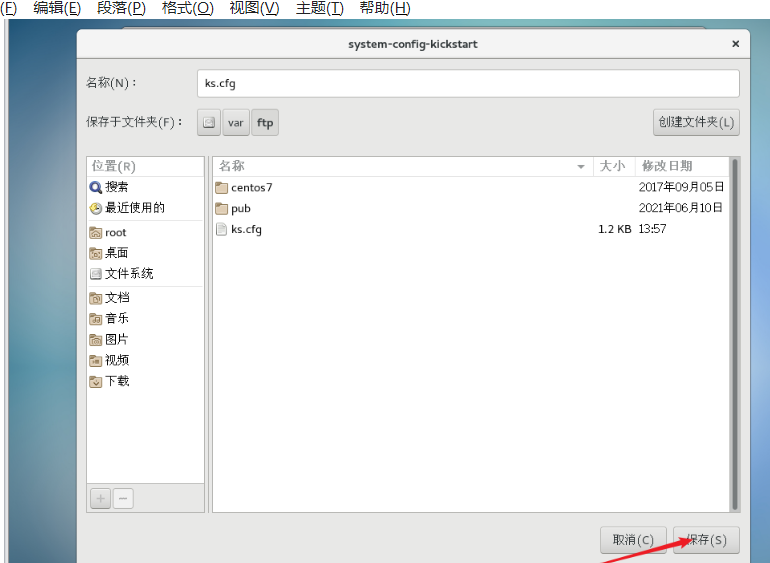The image size is (770, 563).
Task: Open the 主题(T) menu
Action: [320, 8]
